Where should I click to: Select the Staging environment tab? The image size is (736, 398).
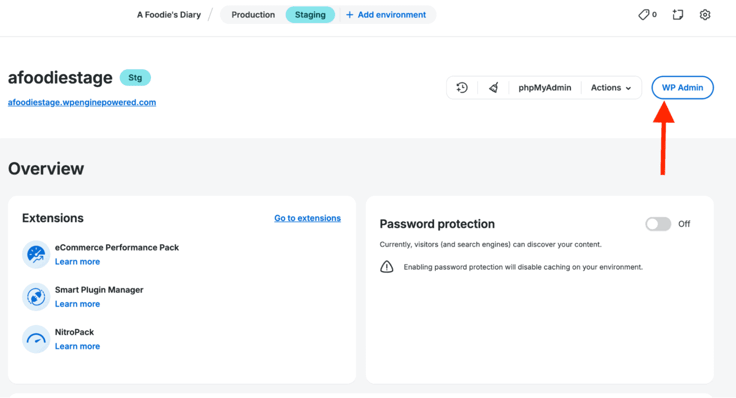tap(310, 15)
